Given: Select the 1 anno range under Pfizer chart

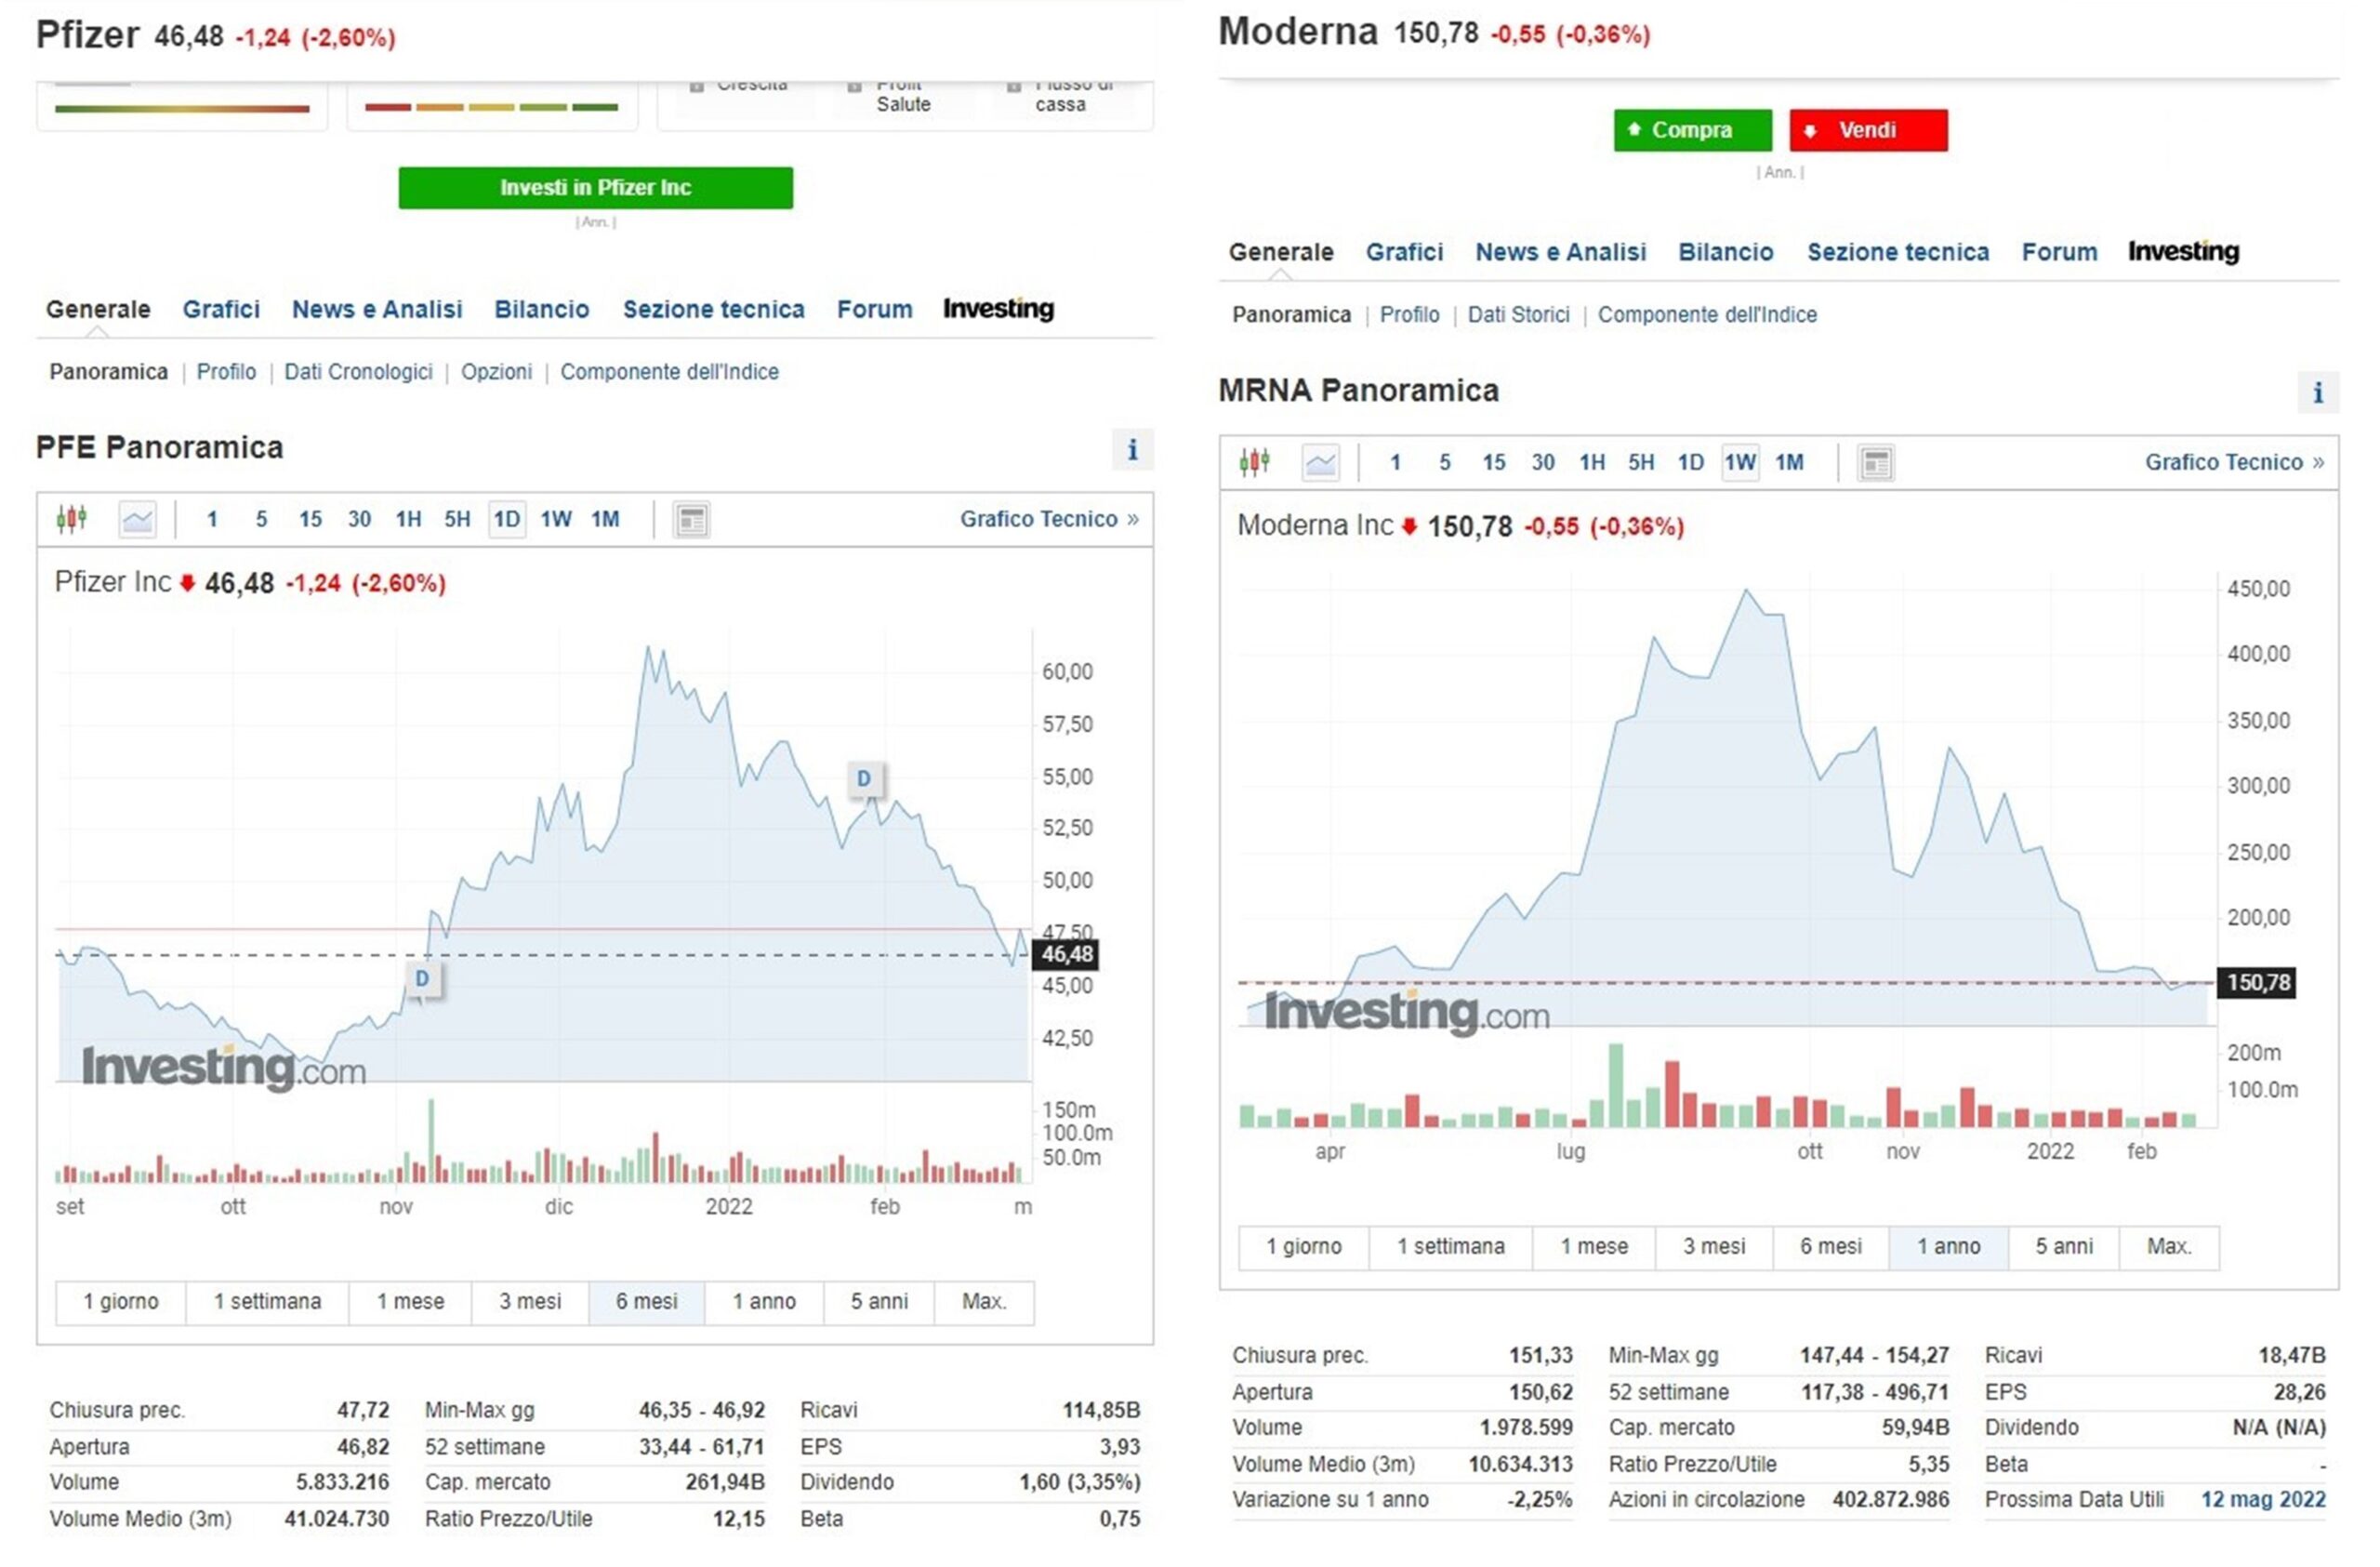Looking at the screenshot, I should [x=764, y=1301].
